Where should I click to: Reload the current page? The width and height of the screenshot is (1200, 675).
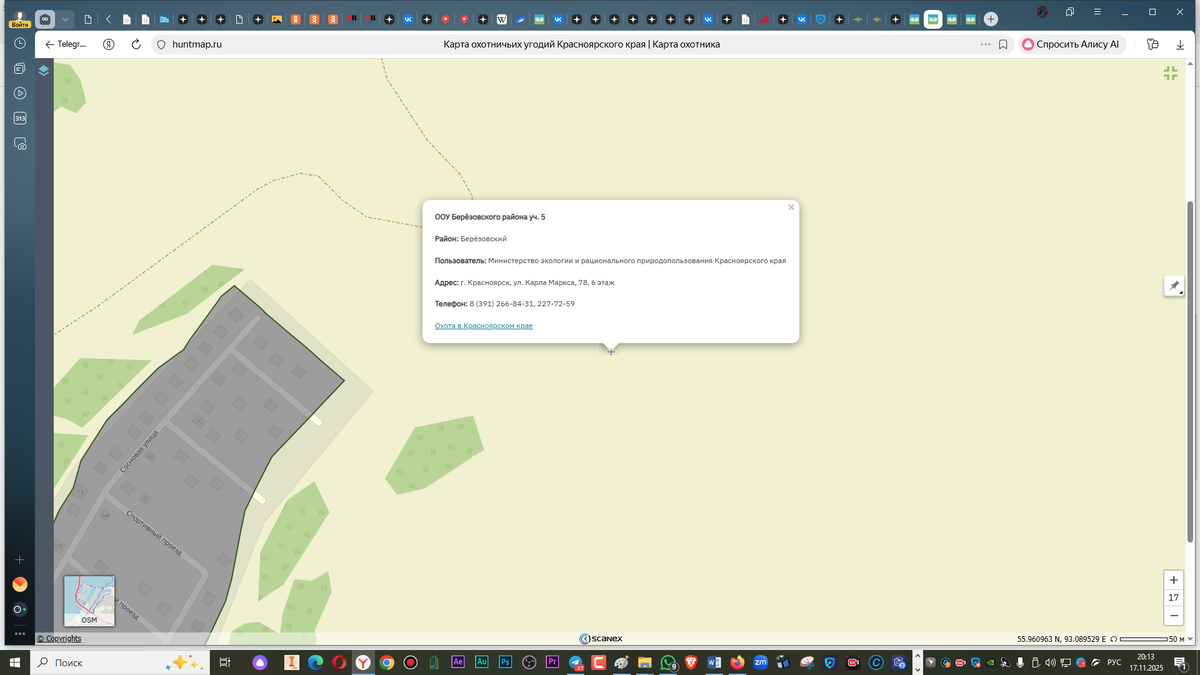pos(136,44)
